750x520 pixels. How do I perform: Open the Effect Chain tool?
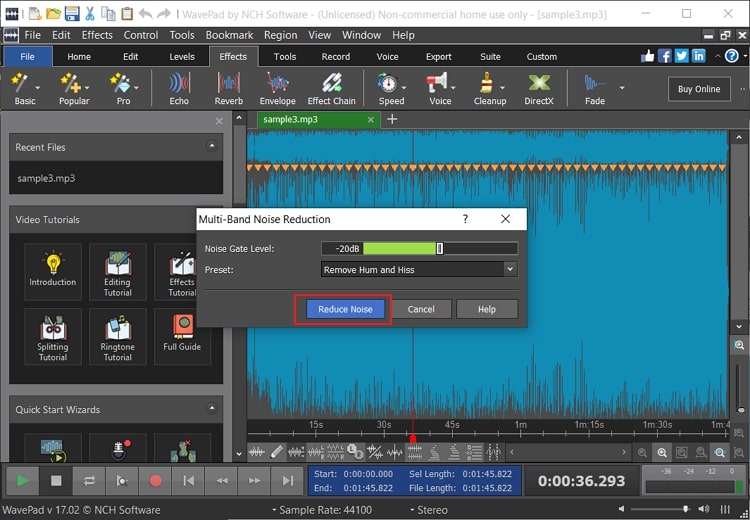coord(331,89)
